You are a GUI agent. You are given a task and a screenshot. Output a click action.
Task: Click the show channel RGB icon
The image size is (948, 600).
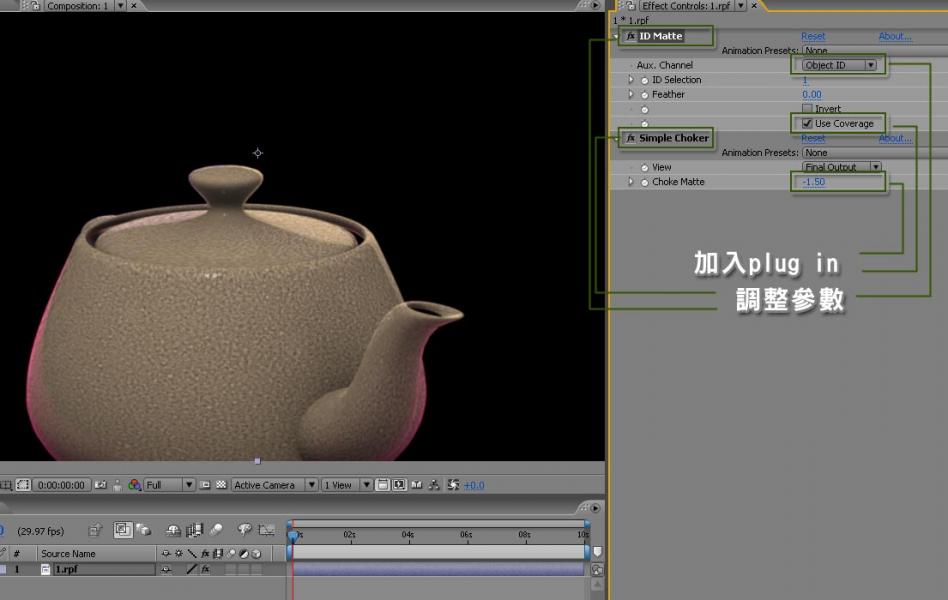[134, 485]
